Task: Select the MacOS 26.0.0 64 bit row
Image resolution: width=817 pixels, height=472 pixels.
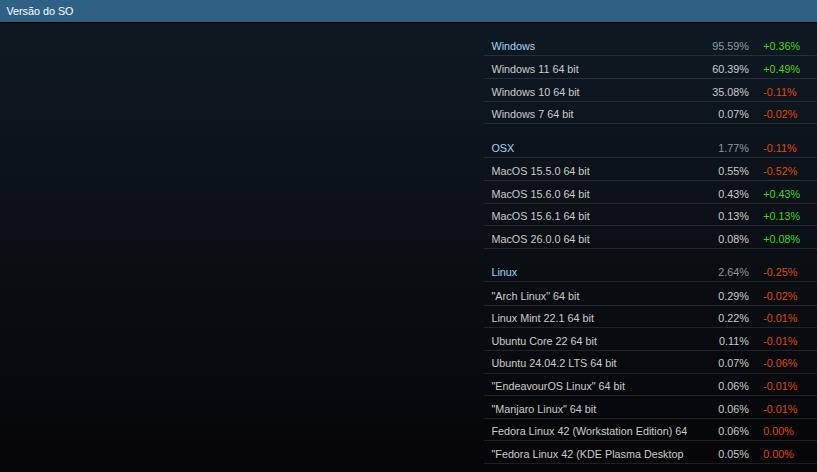Action: pos(650,239)
